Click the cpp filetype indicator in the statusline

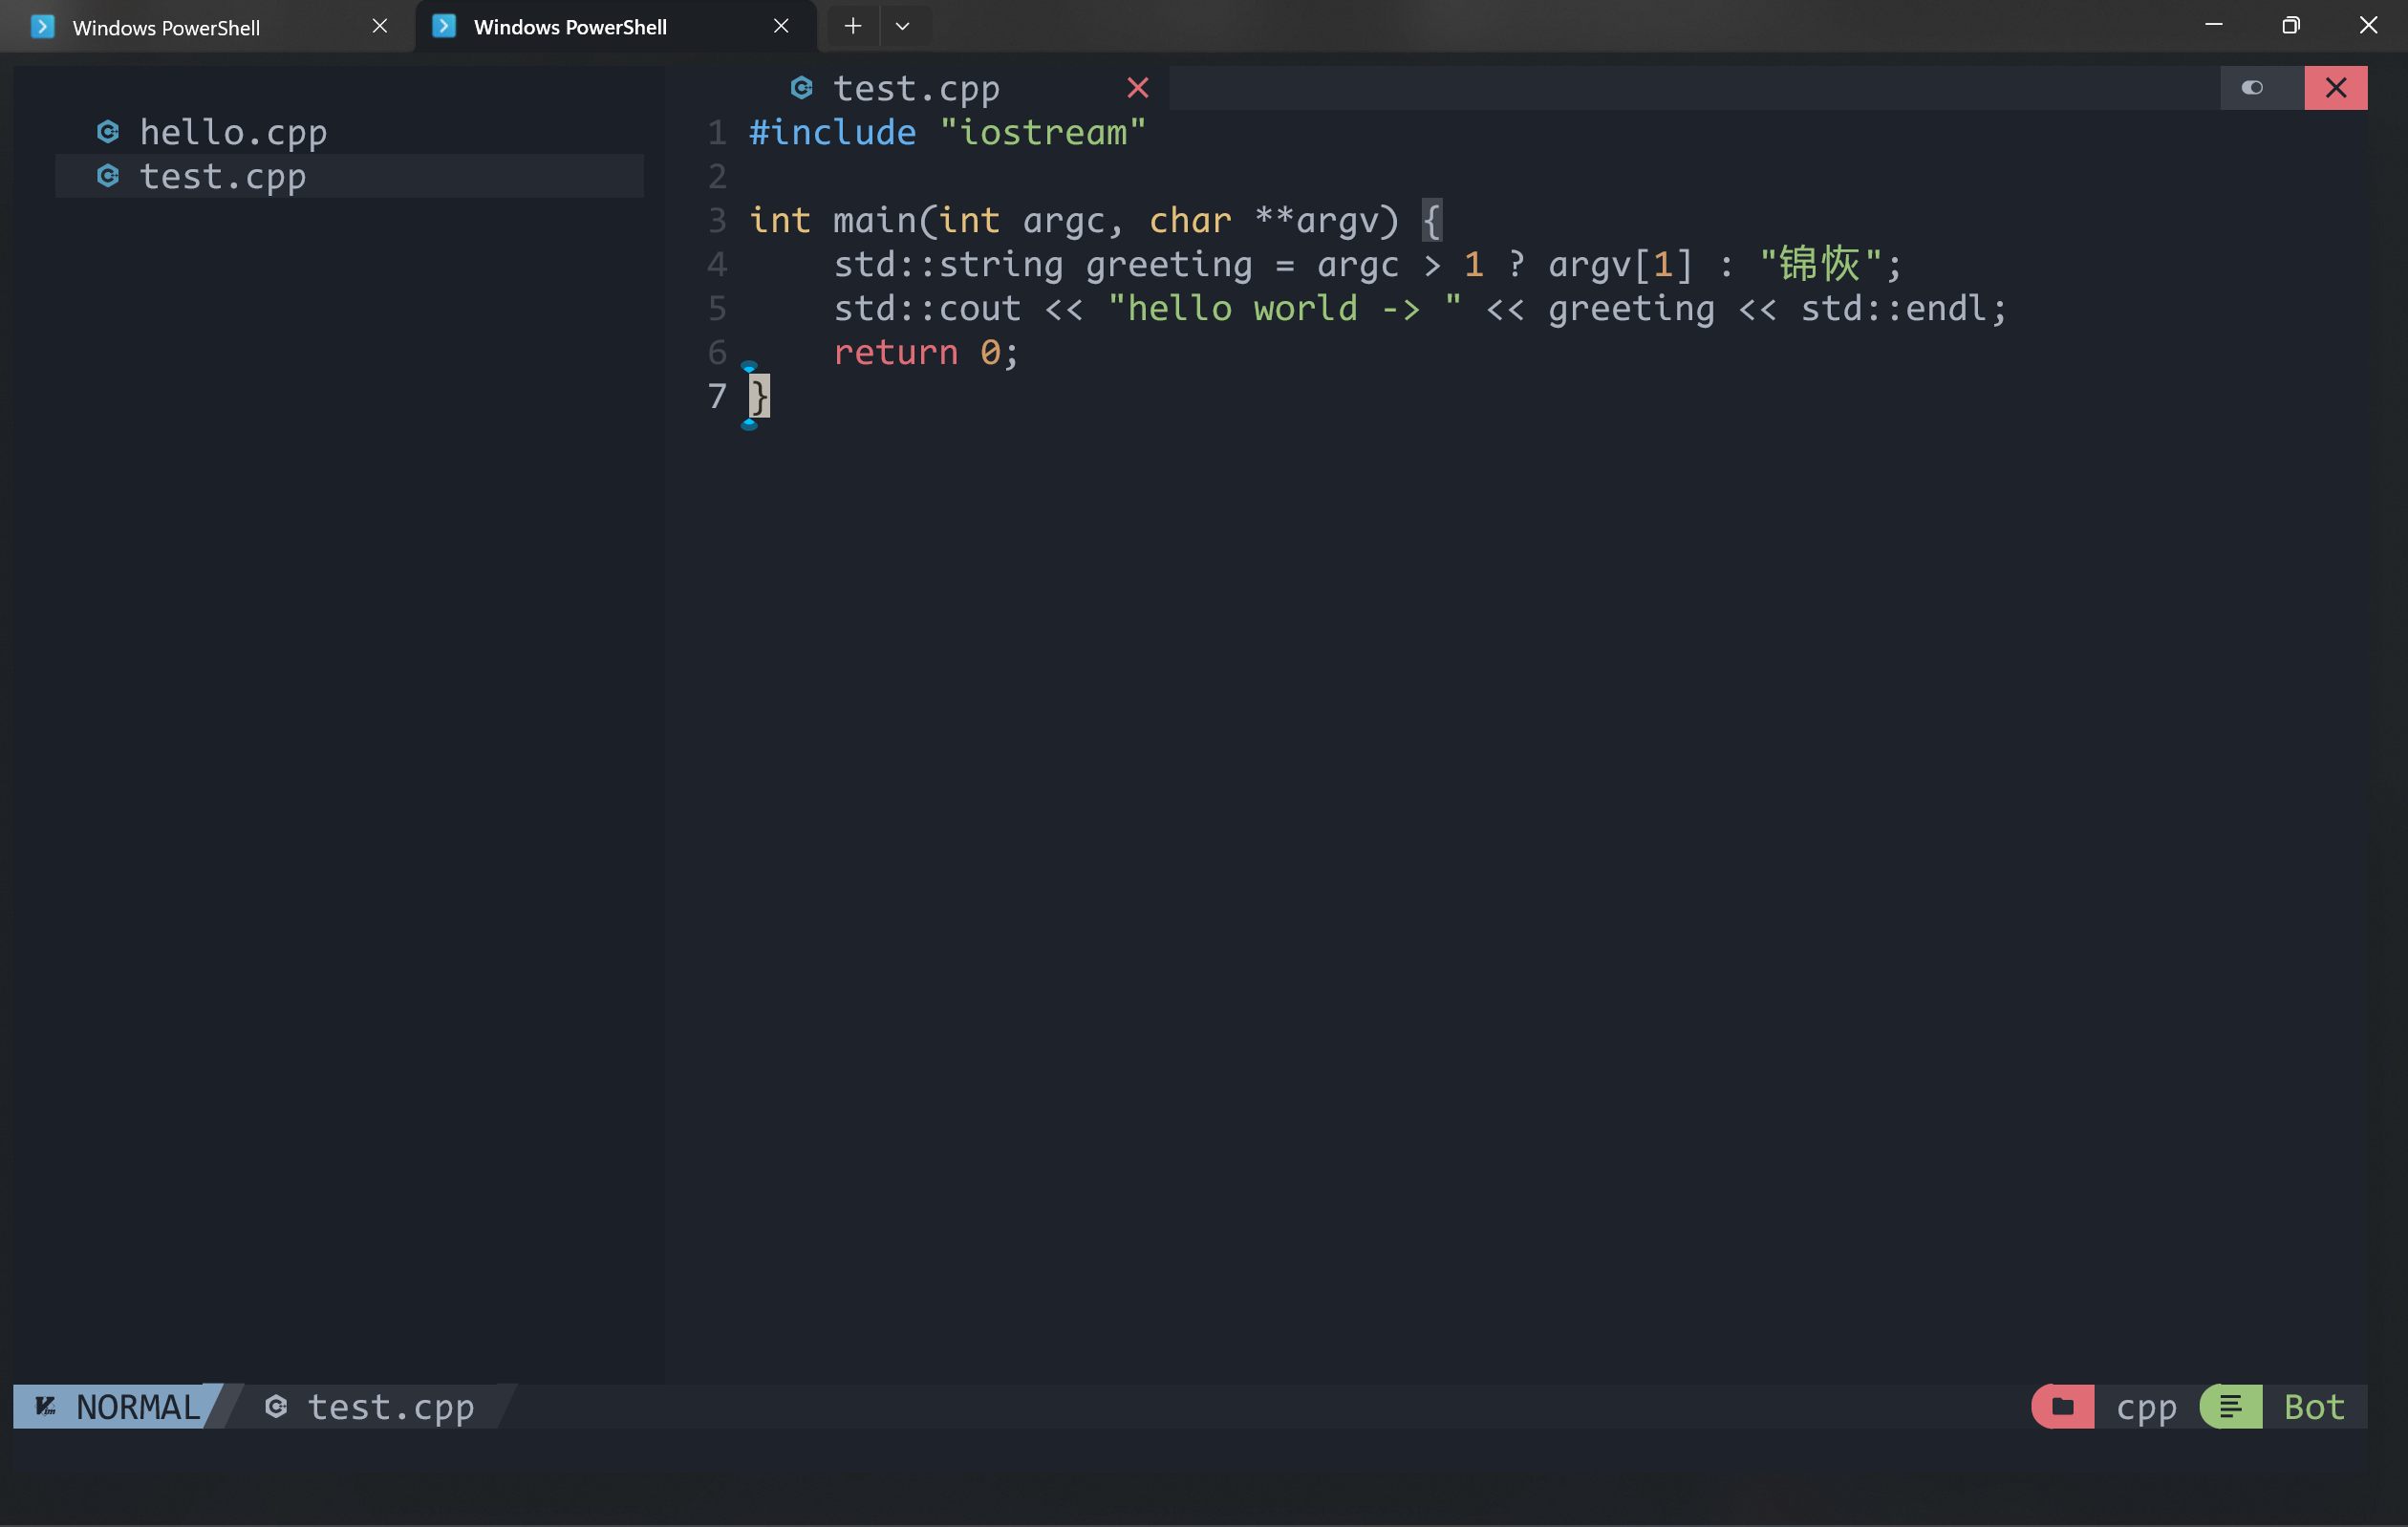[x=2145, y=1406]
